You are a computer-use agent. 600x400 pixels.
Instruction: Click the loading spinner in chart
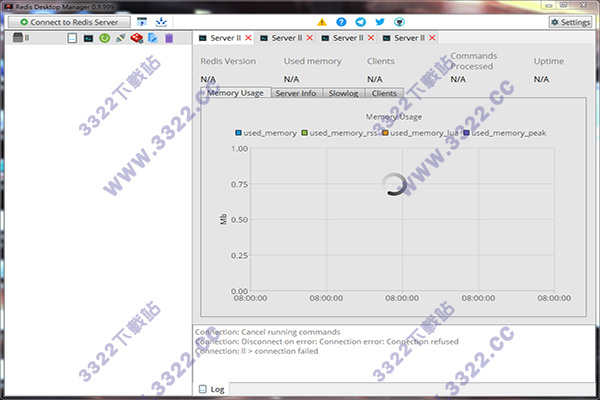[394, 185]
